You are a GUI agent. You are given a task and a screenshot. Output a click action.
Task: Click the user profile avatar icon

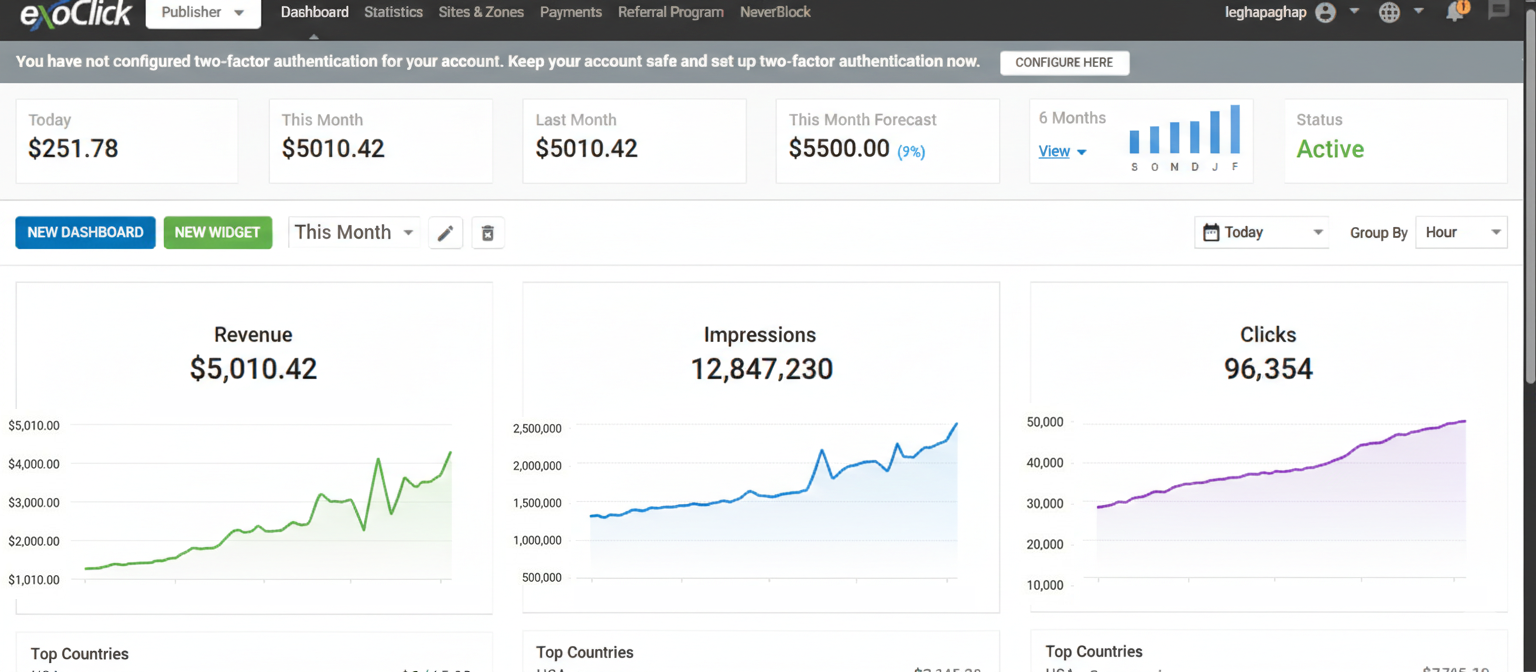(1327, 12)
